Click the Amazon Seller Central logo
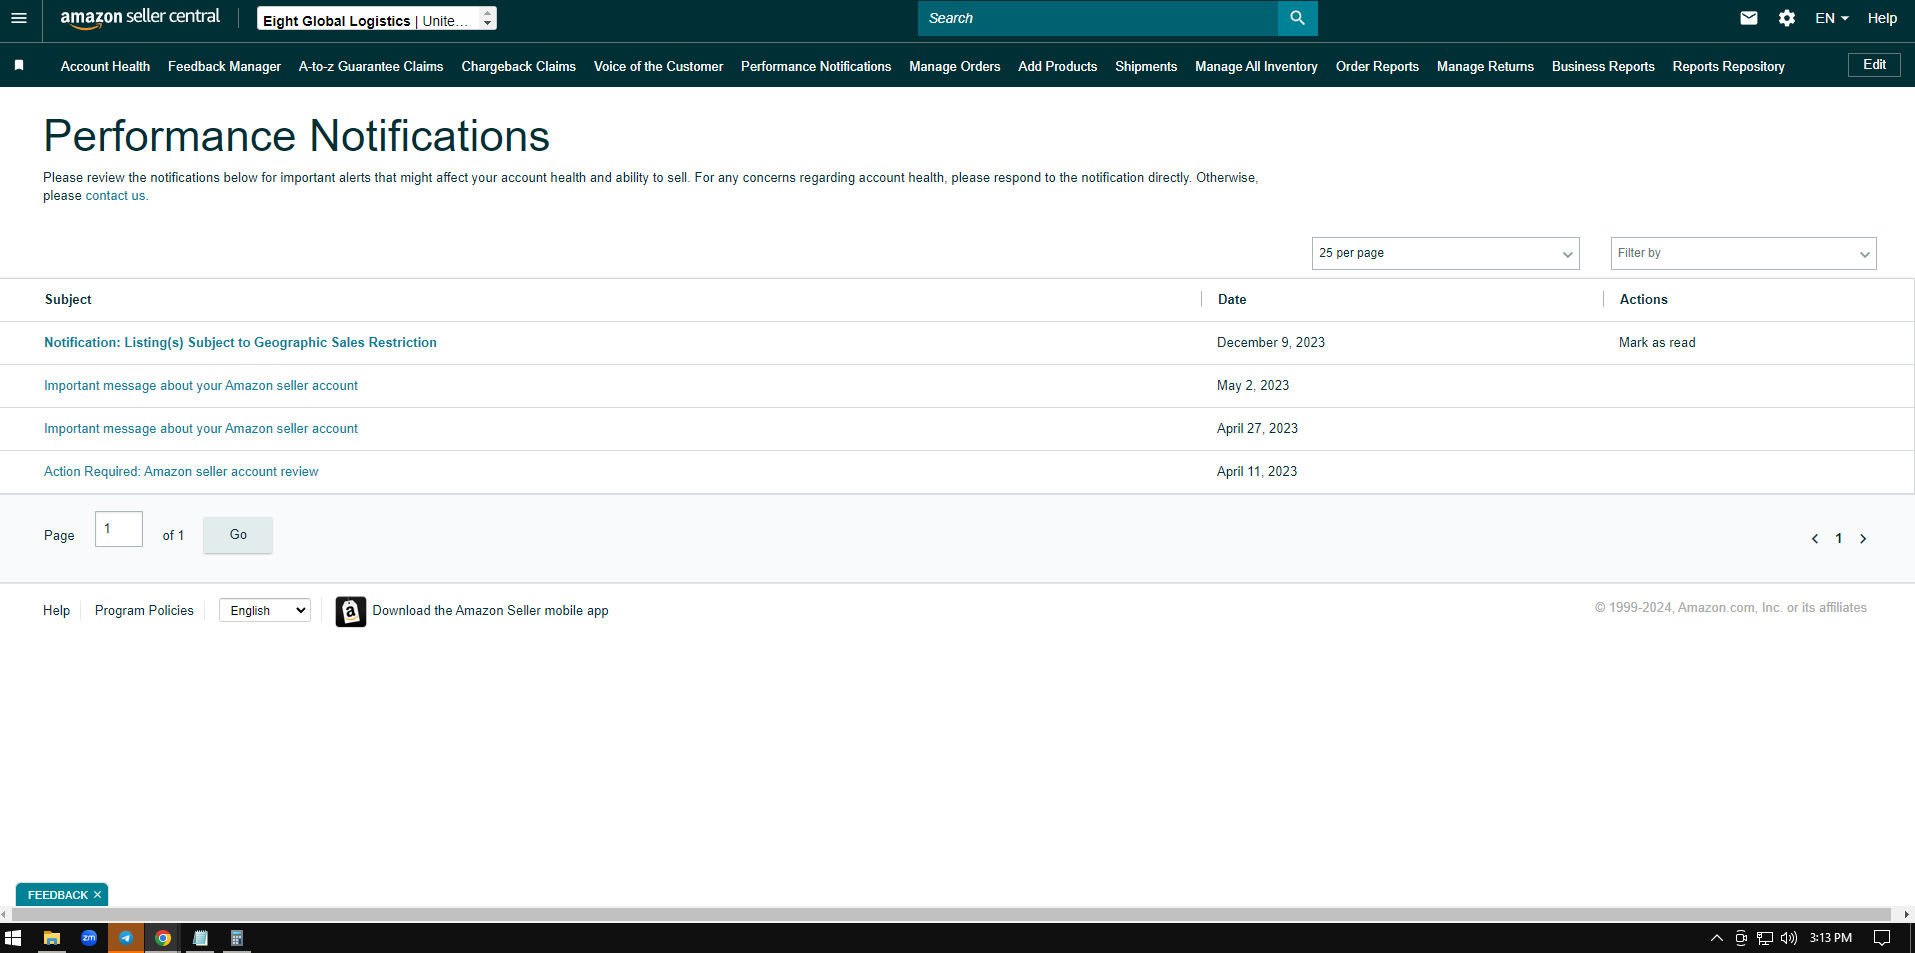Screen dimensions: 1915x953 coord(140,18)
